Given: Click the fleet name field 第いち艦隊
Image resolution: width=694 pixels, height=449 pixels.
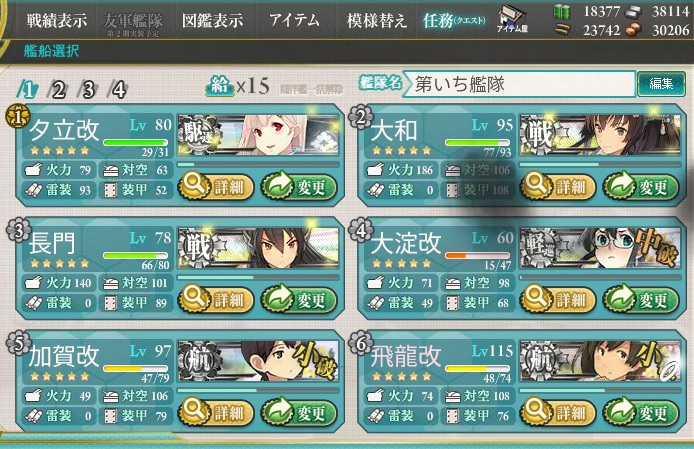Looking at the screenshot, I should pyautogui.click(x=520, y=83).
